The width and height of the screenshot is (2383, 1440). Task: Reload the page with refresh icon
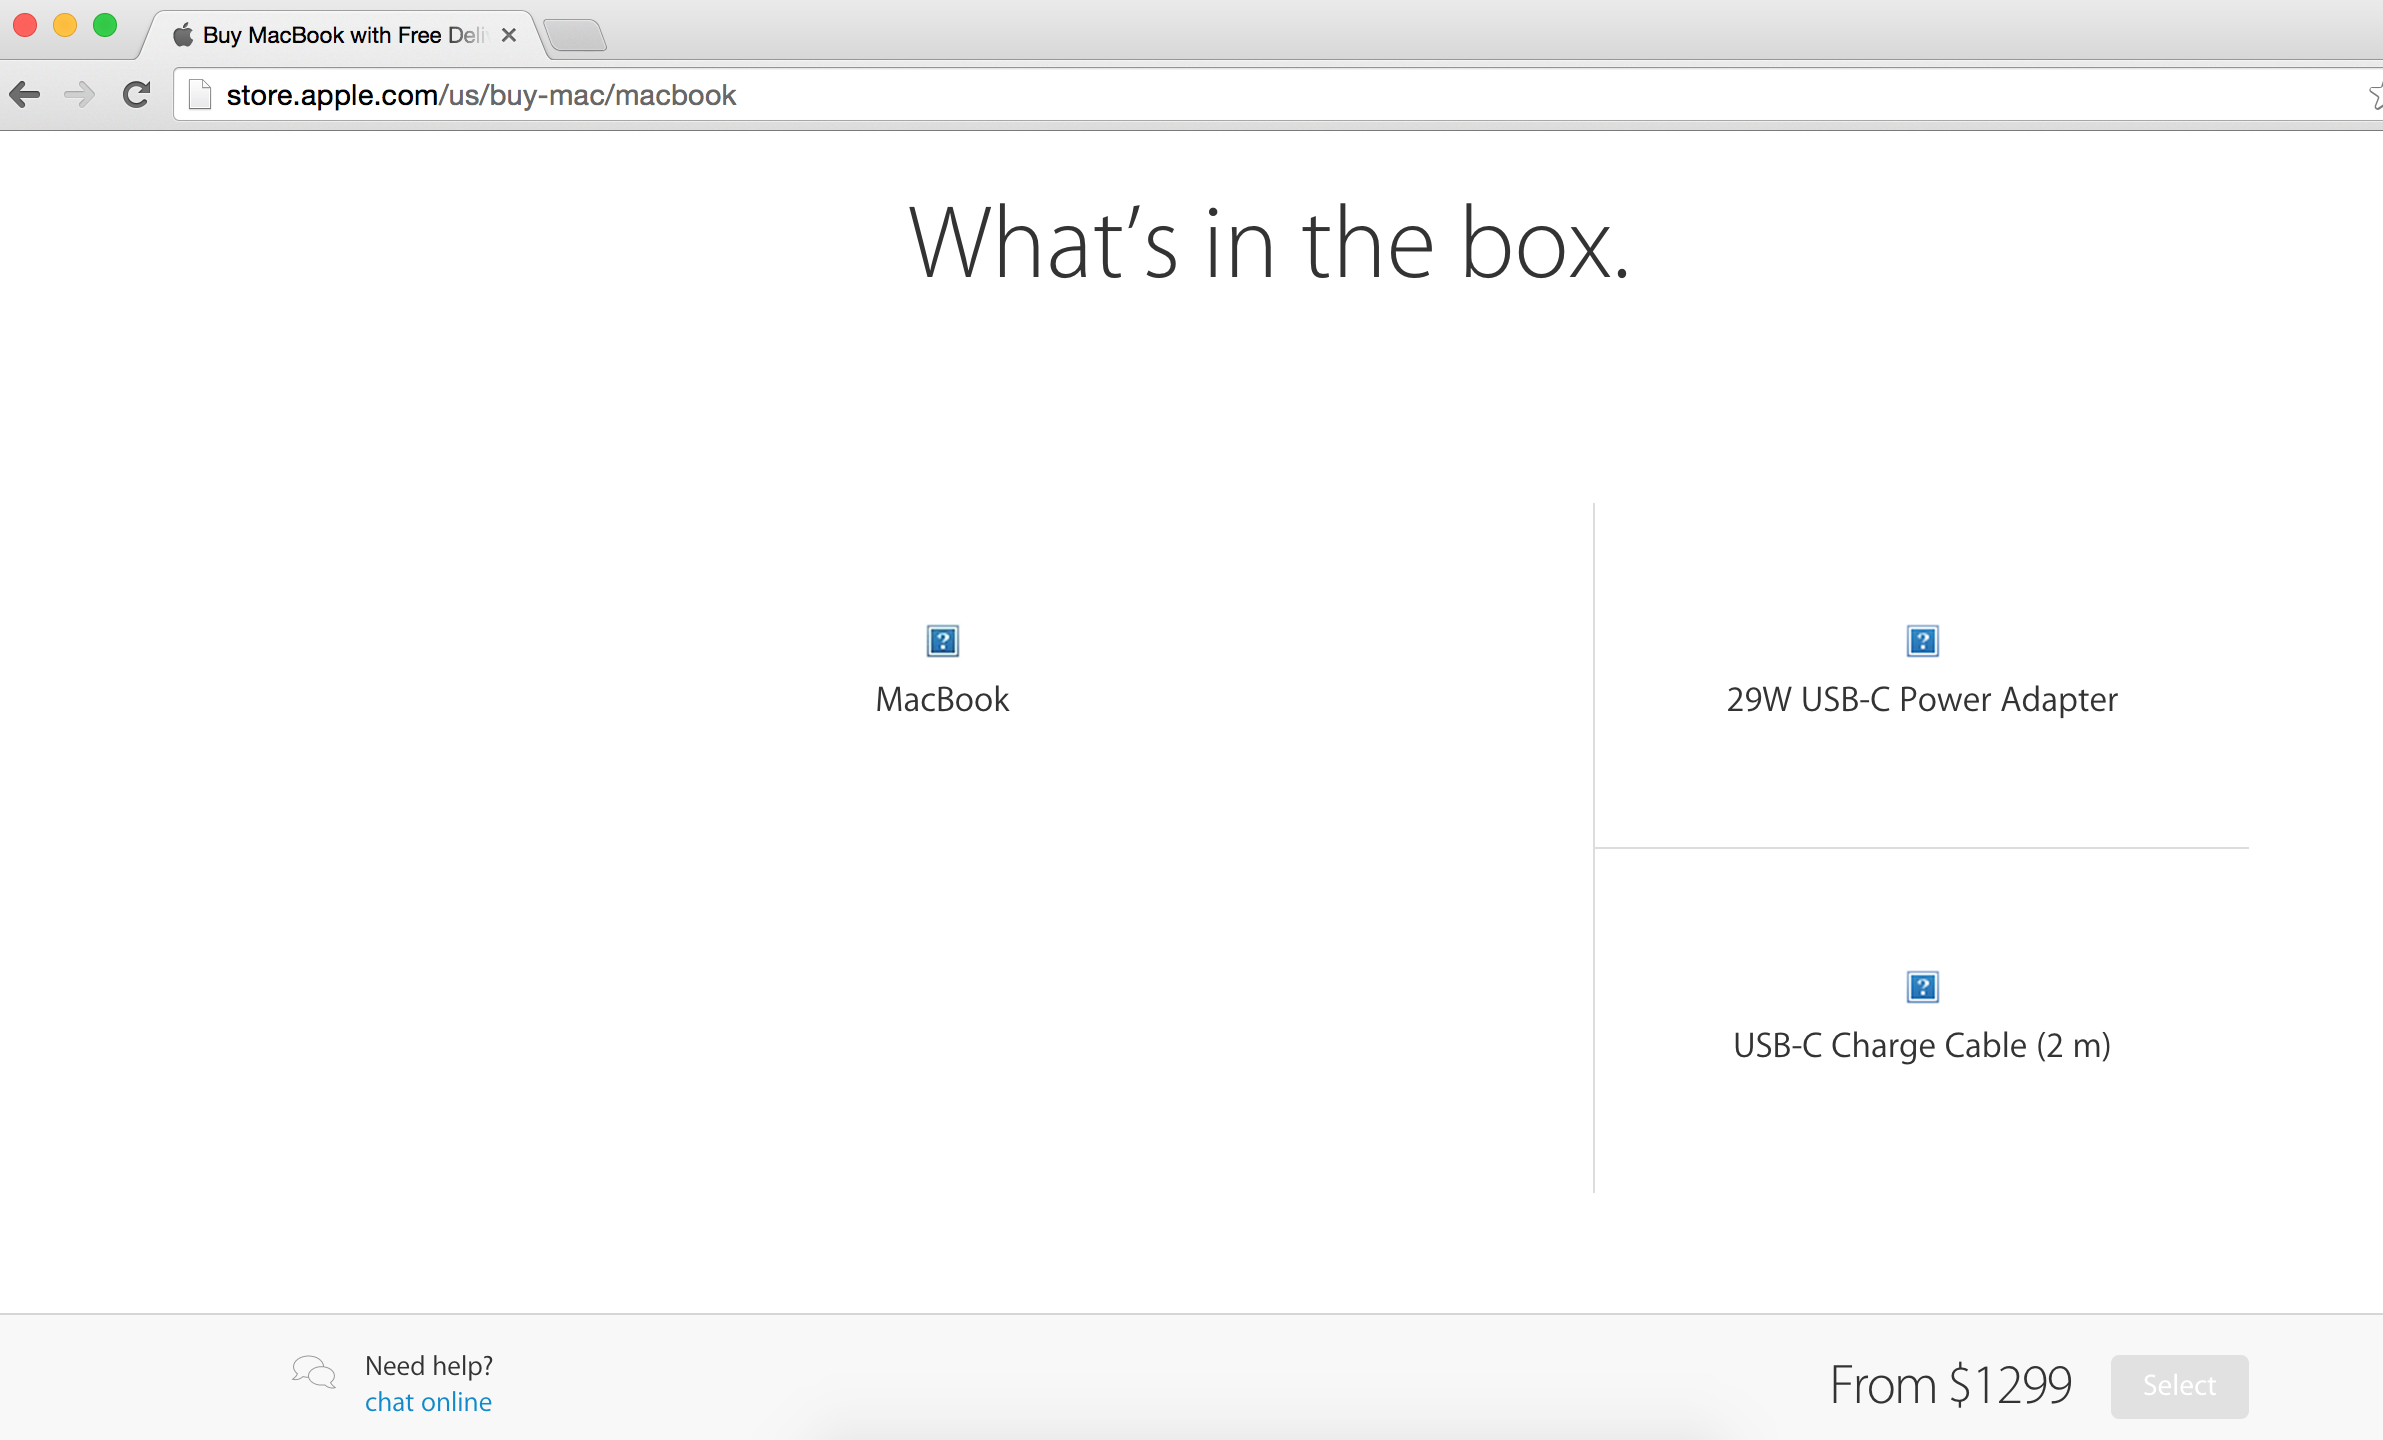137,95
